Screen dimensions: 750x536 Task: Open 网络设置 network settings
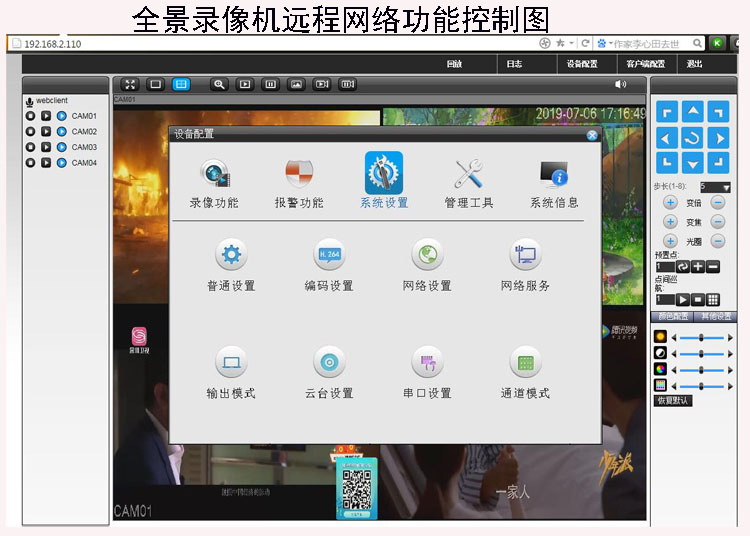(427, 256)
